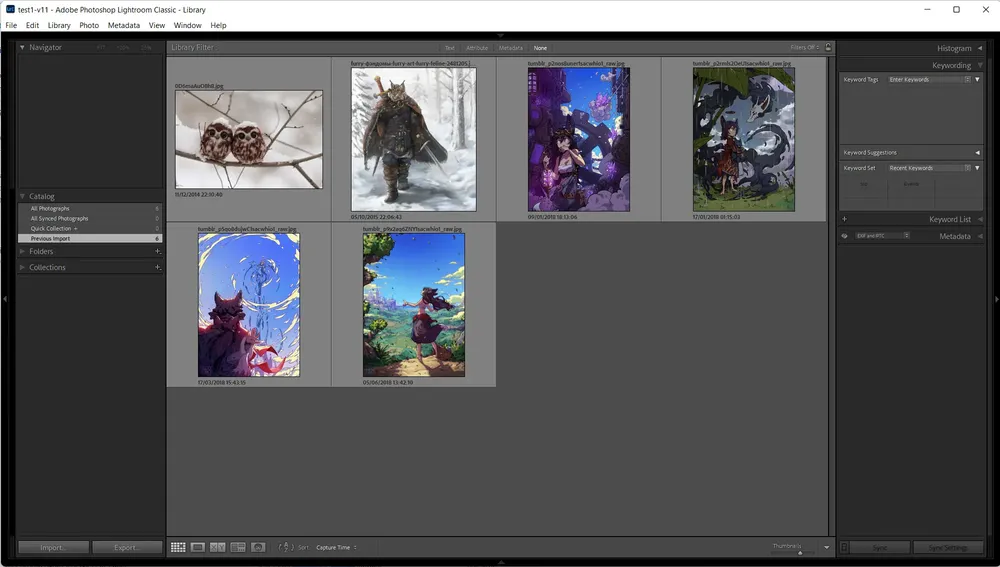
Task: Select Attribute filter tab in Library Filter
Action: [477, 48]
